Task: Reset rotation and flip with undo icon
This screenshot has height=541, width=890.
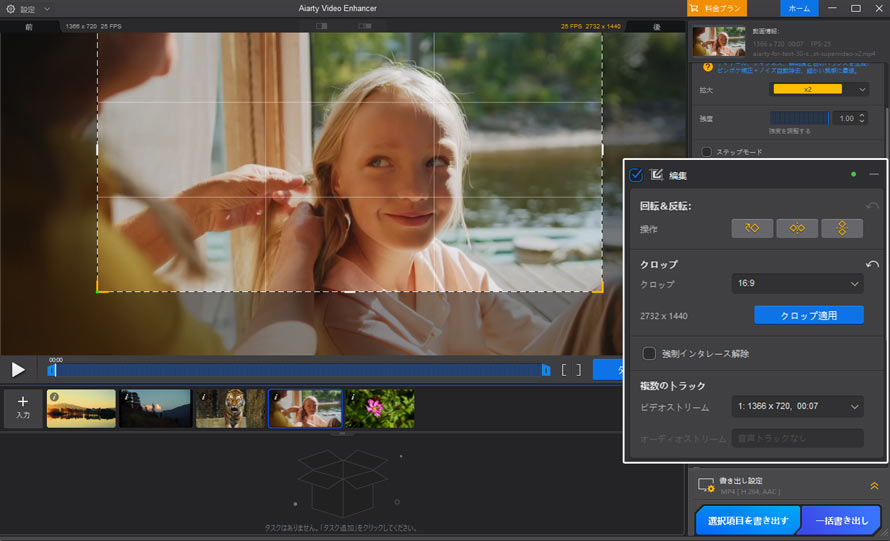Action: tap(872, 206)
